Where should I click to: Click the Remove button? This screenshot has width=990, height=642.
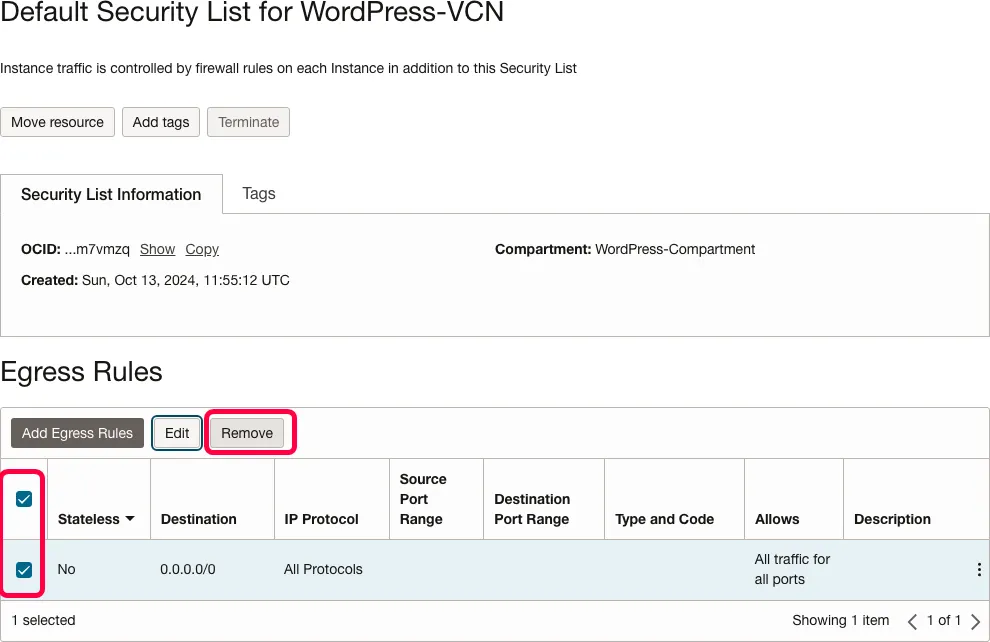tap(247, 433)
